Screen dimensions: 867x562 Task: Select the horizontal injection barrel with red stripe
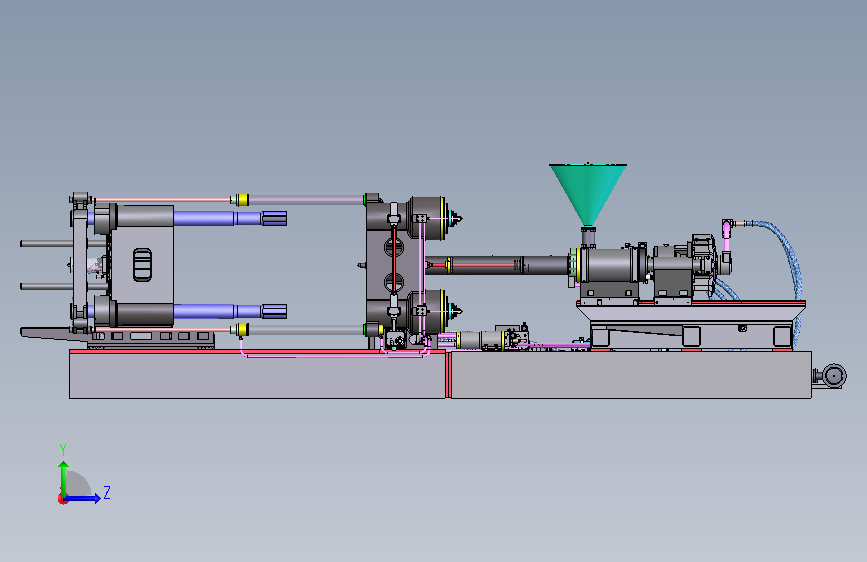coord(498,265)
